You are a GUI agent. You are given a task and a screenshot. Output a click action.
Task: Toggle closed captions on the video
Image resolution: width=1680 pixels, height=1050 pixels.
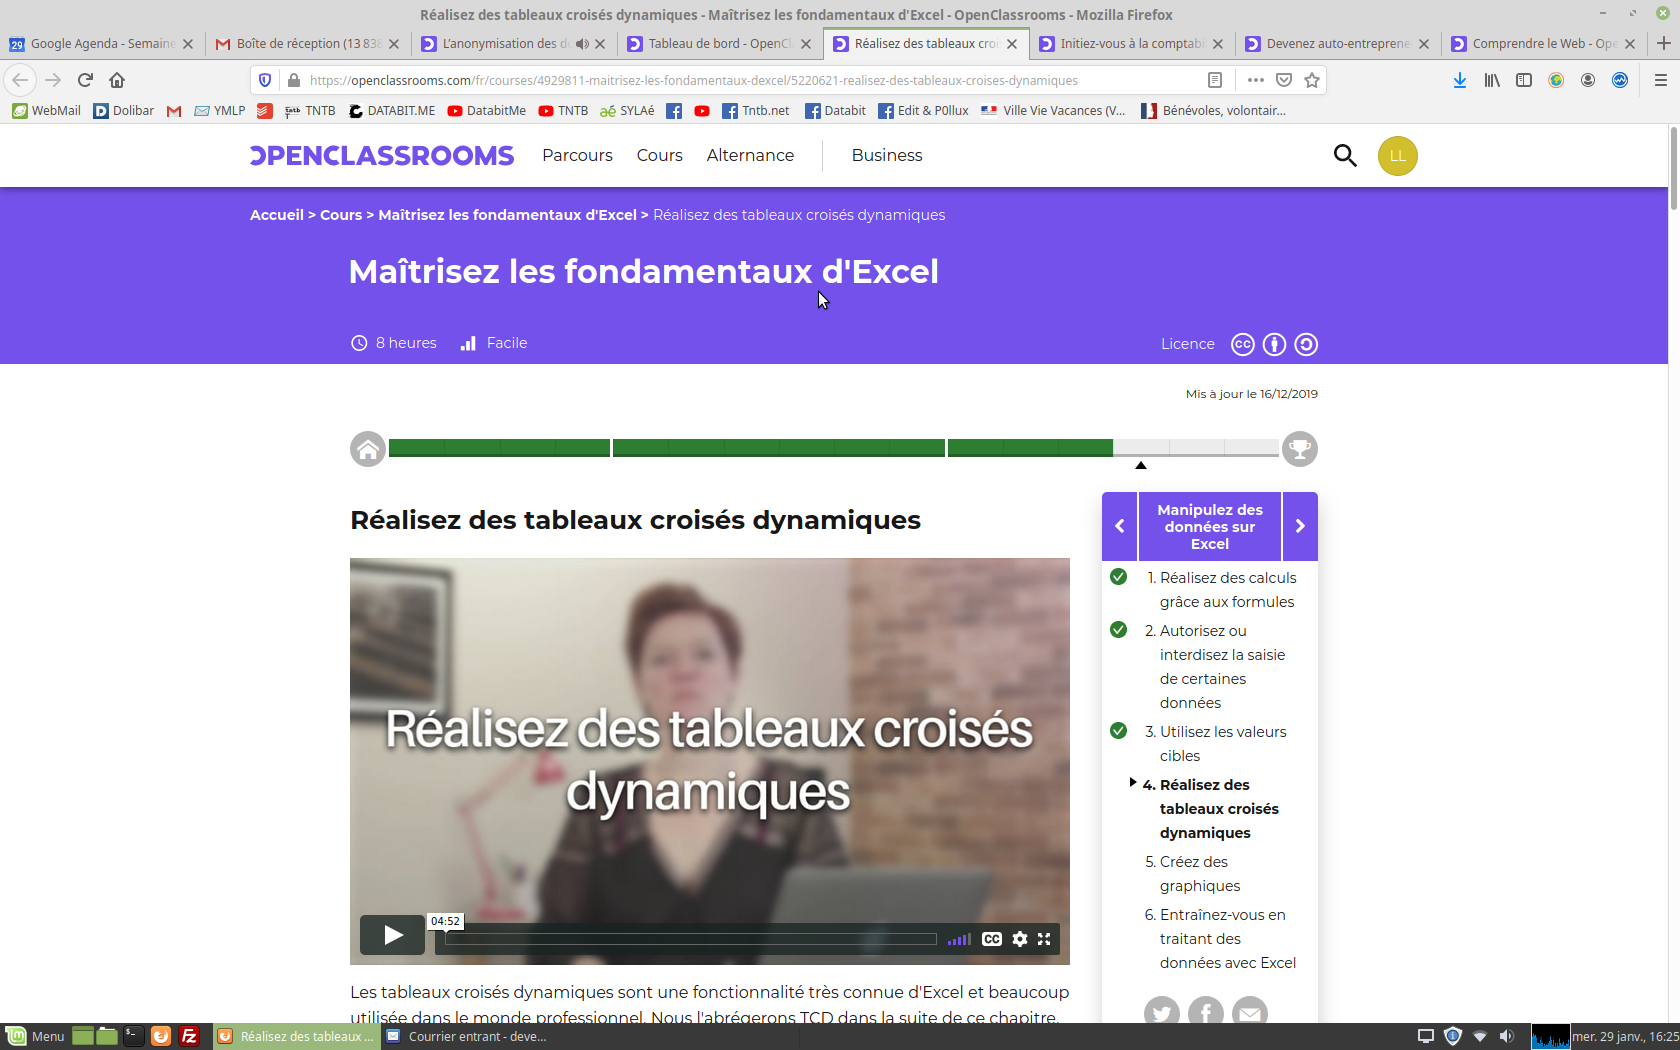coord(992,939)
